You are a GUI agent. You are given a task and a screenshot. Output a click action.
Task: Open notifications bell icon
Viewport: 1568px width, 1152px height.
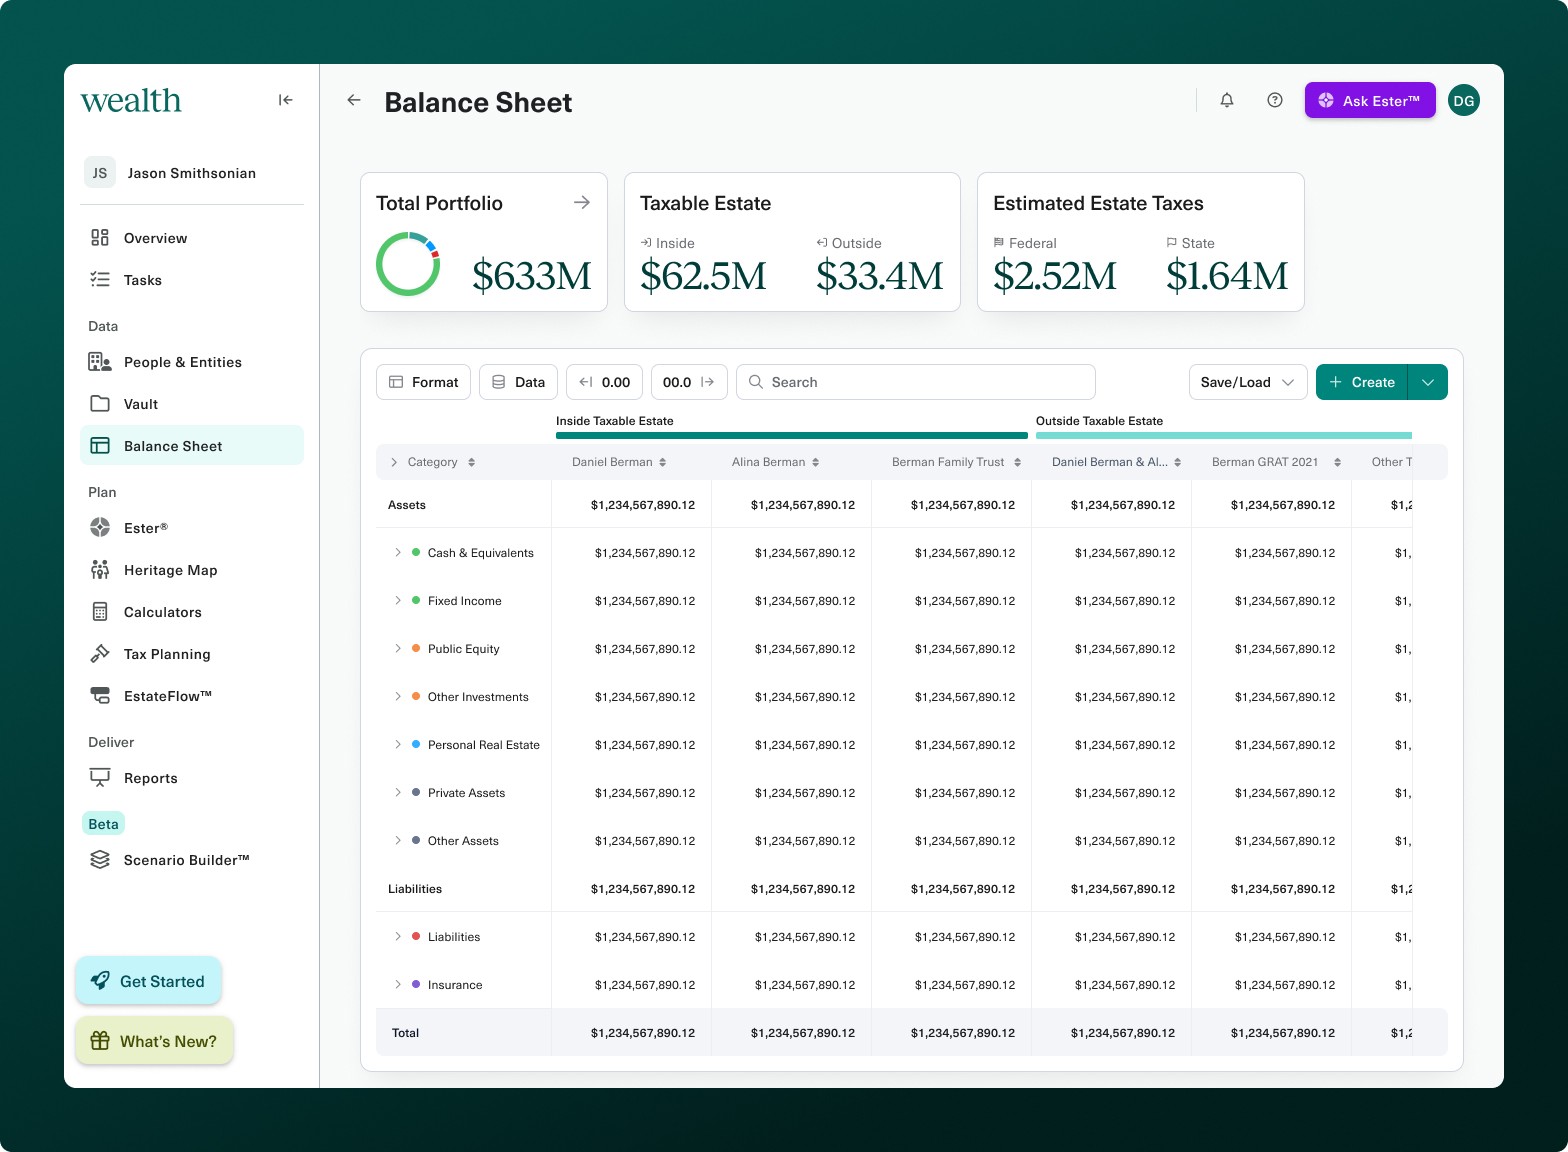(x=1227, y=100)
